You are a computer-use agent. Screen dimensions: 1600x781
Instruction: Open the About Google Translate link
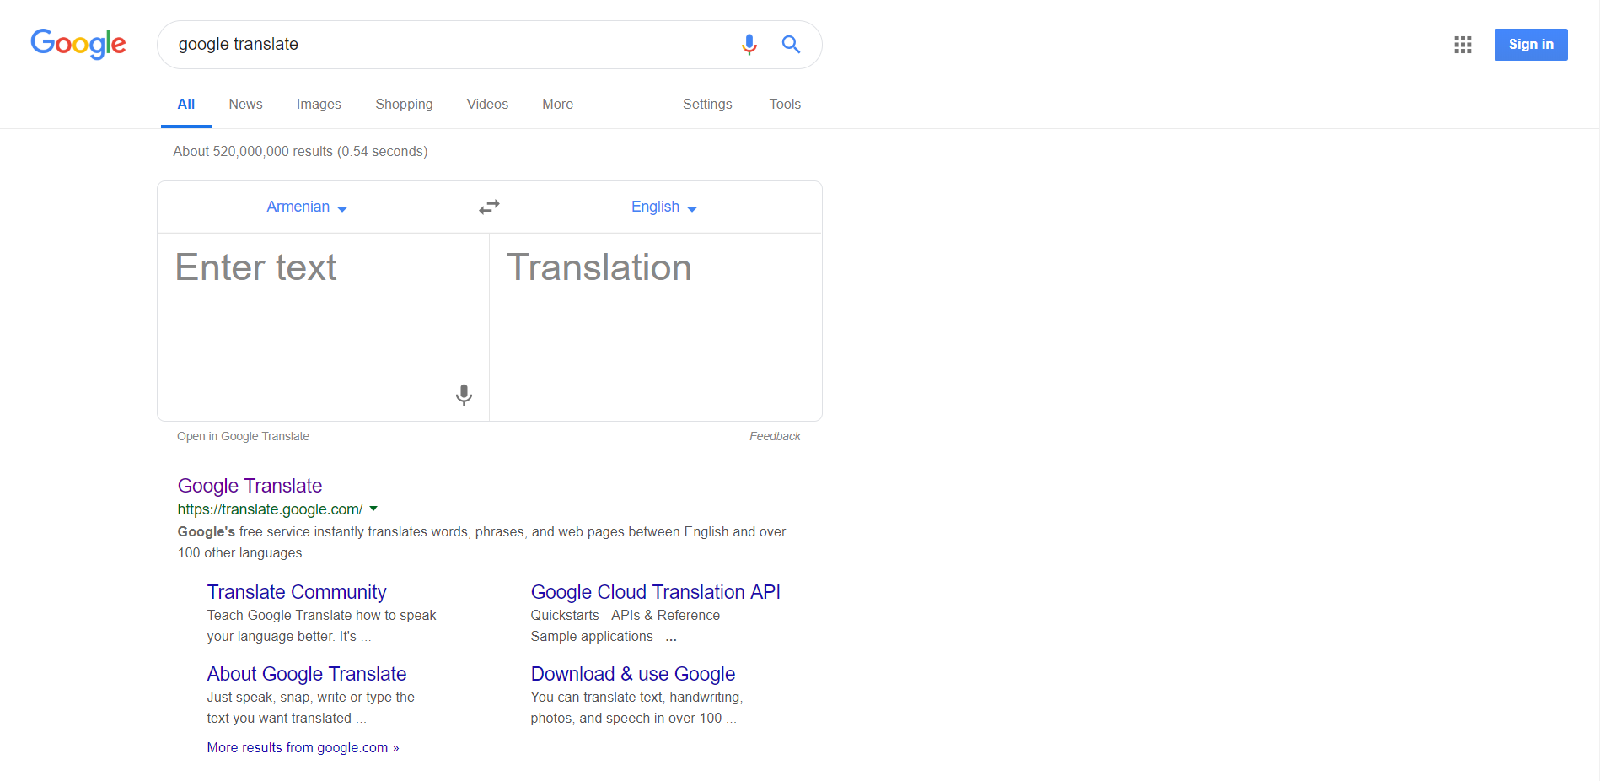[306, 674]
